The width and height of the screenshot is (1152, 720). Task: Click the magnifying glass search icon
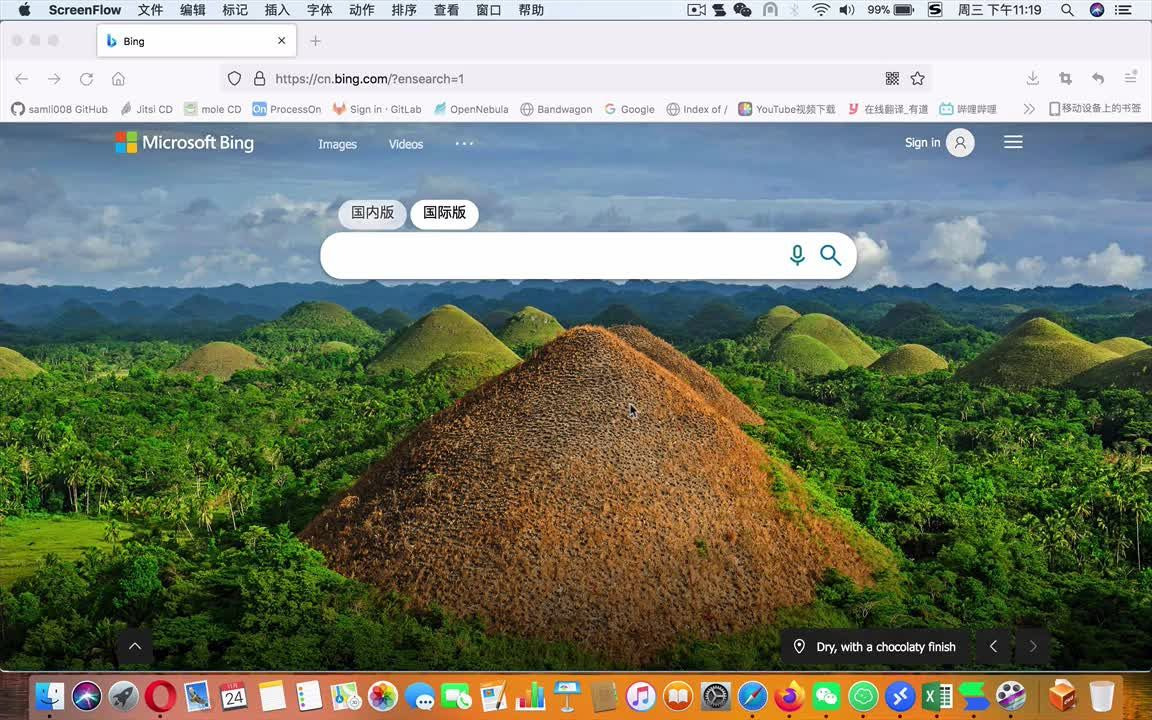click(x=830, y=255)
